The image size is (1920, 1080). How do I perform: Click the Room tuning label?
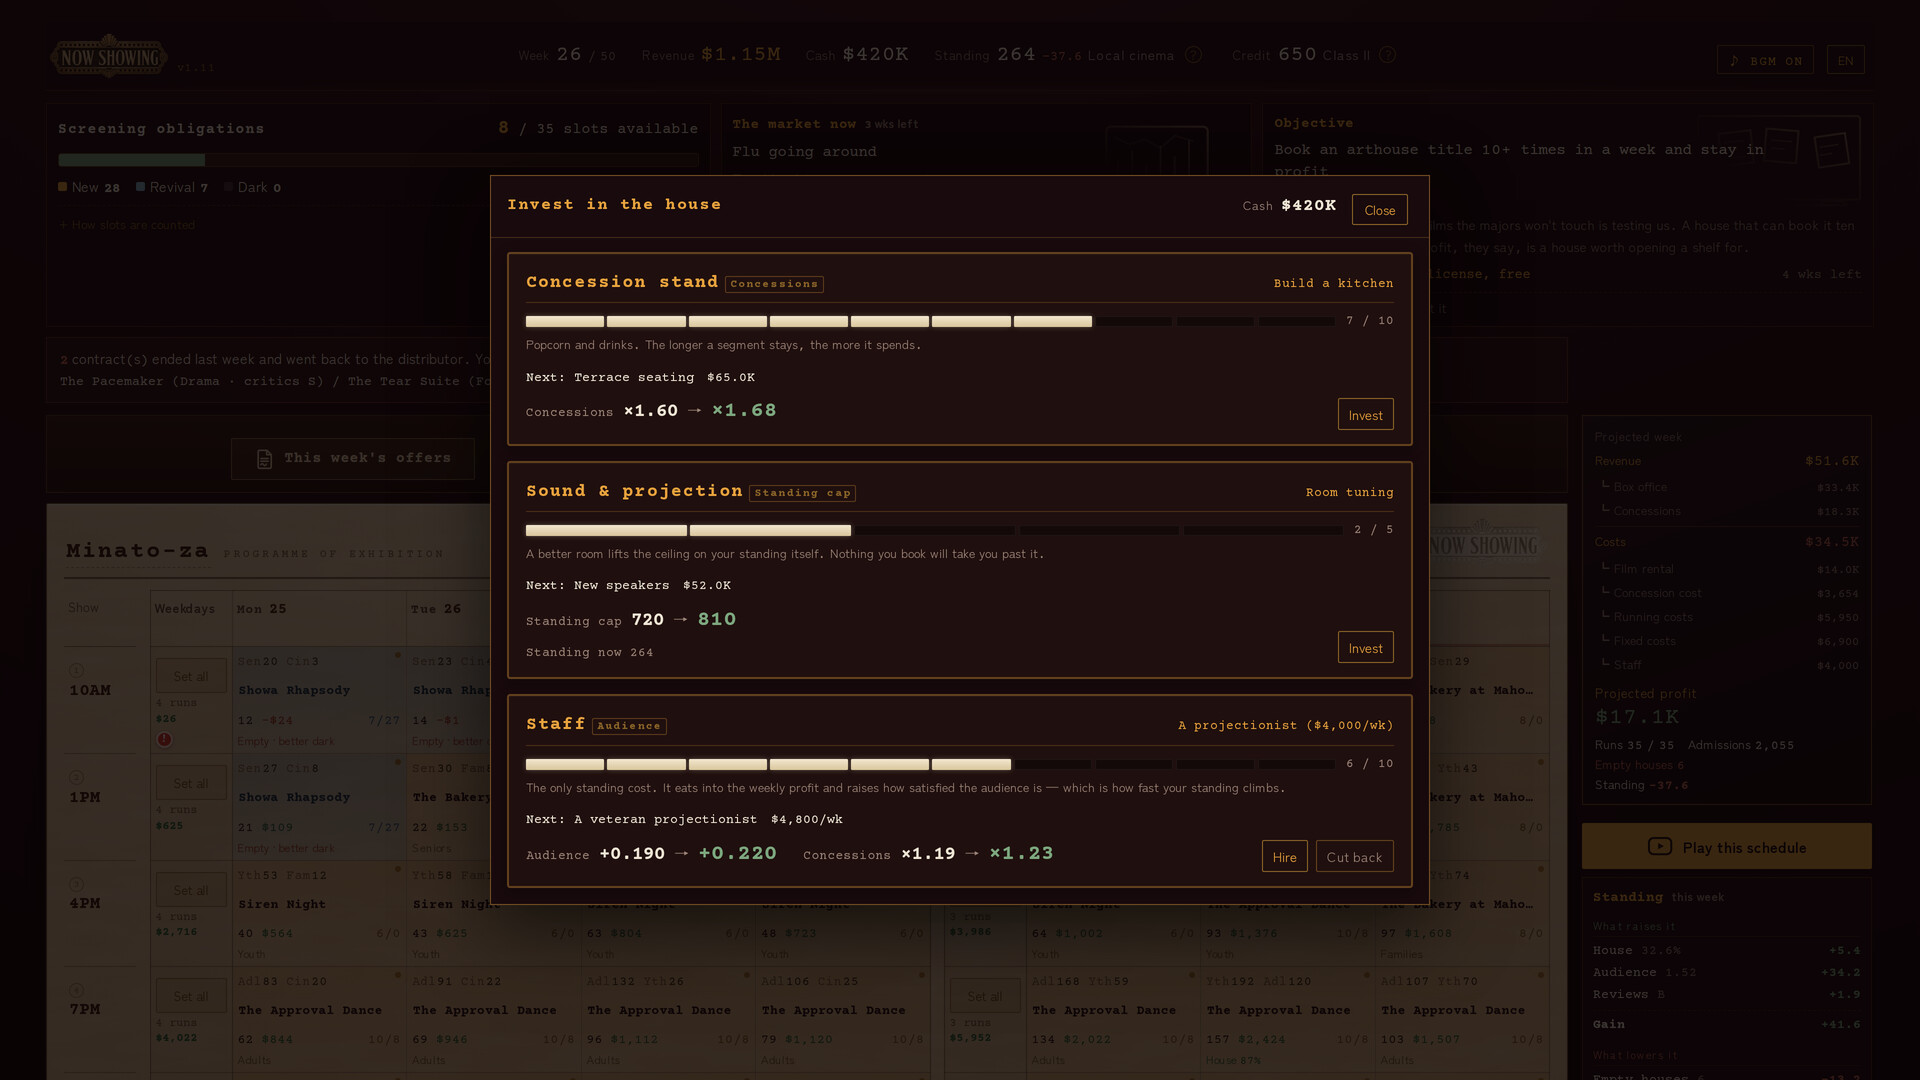click(1349, 492)
